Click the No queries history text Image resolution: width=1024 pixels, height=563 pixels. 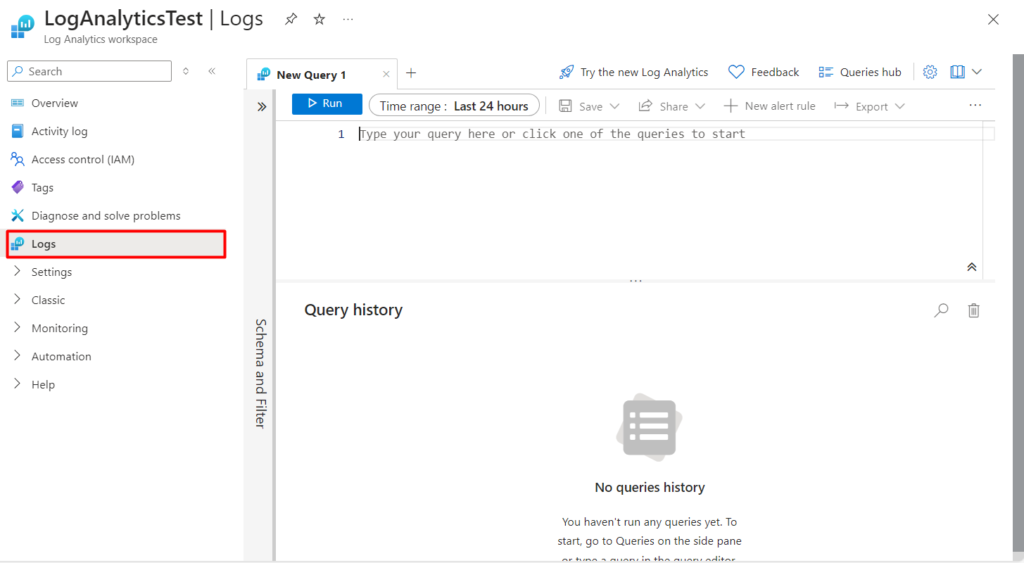[650, 487]
